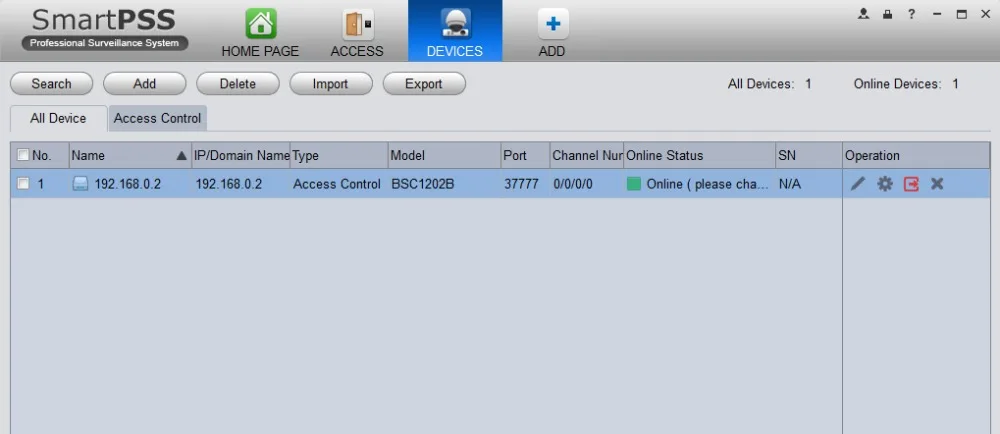Check the box for device row 1
Image resolution: width=1000 pixels, height=434 pixels.
coord(23,184)
